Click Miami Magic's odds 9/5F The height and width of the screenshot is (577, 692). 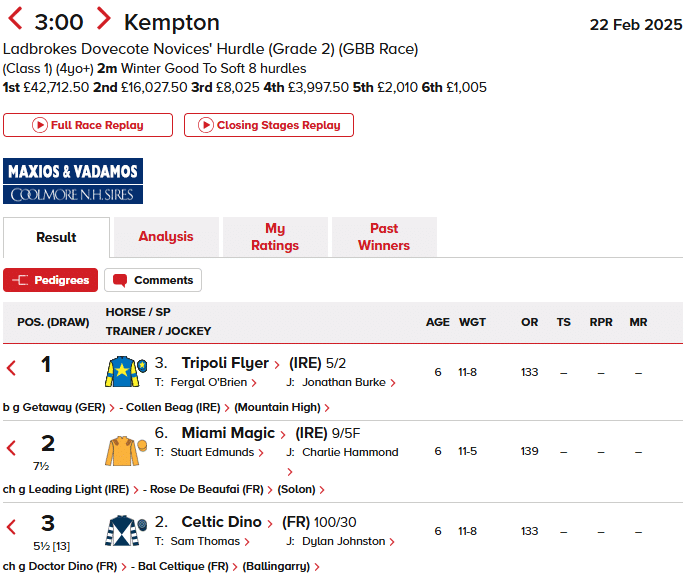(x=346, y=434)
